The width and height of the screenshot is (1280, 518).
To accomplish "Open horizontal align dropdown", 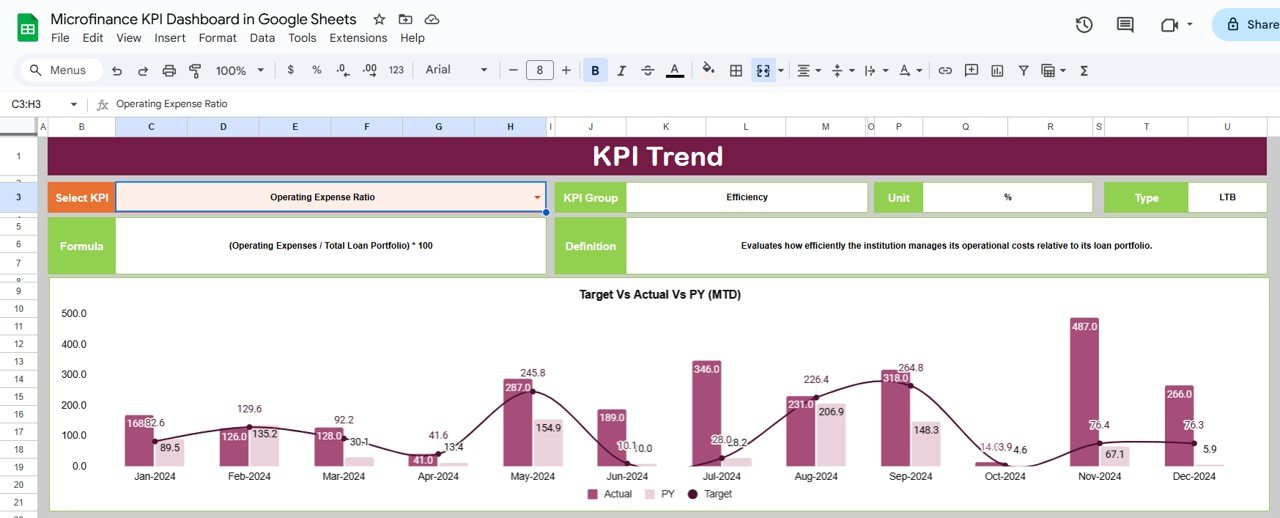I will (x=808, y=70).
